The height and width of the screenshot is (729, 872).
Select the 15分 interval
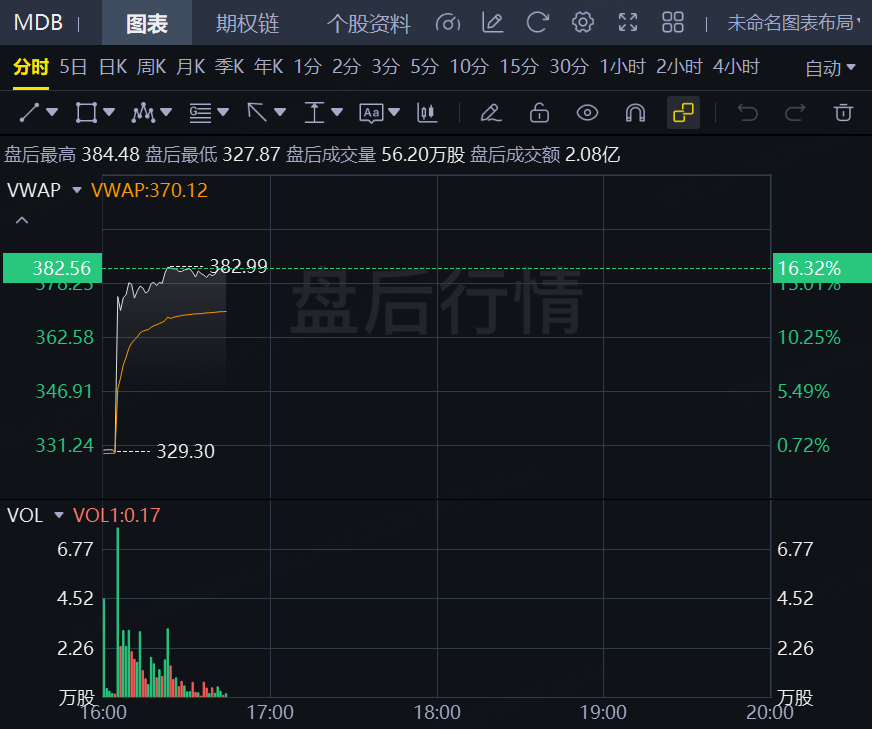(x=519, y=67)
